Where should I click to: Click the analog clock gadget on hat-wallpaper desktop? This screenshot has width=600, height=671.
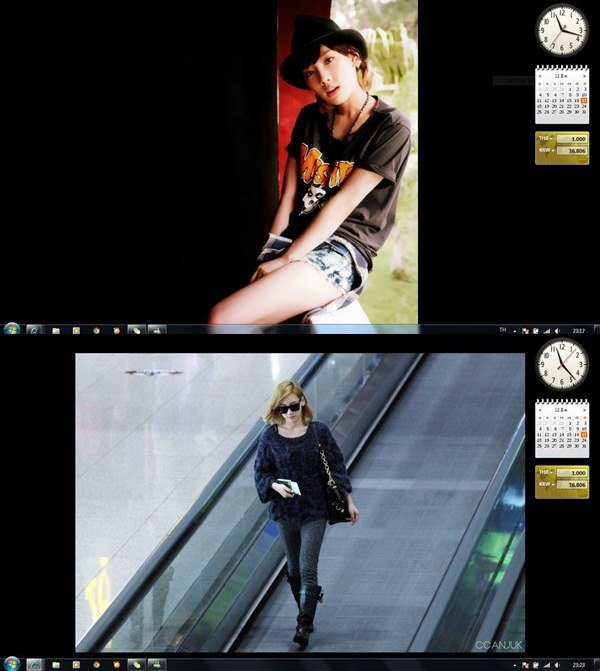562,30
